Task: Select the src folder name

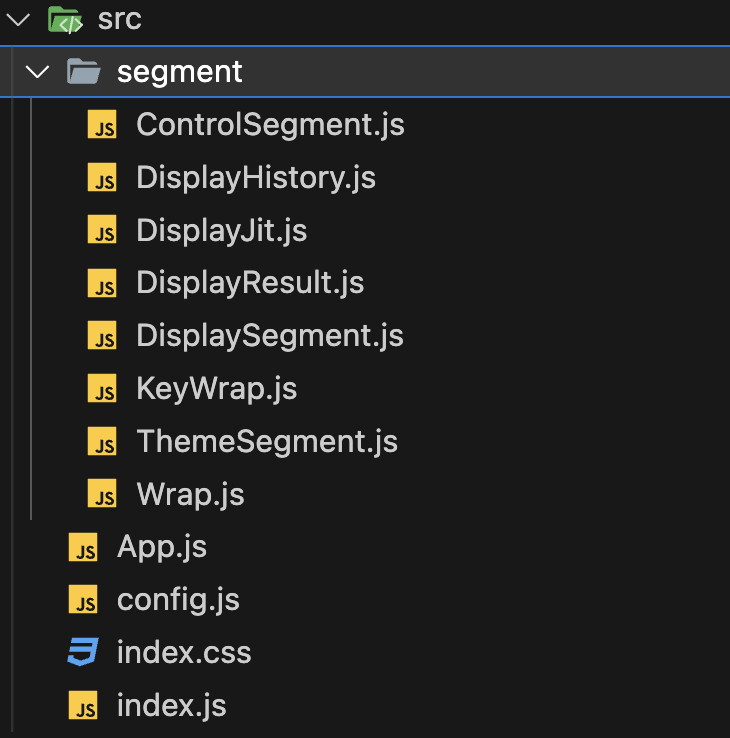Action: tap(120, 19)
